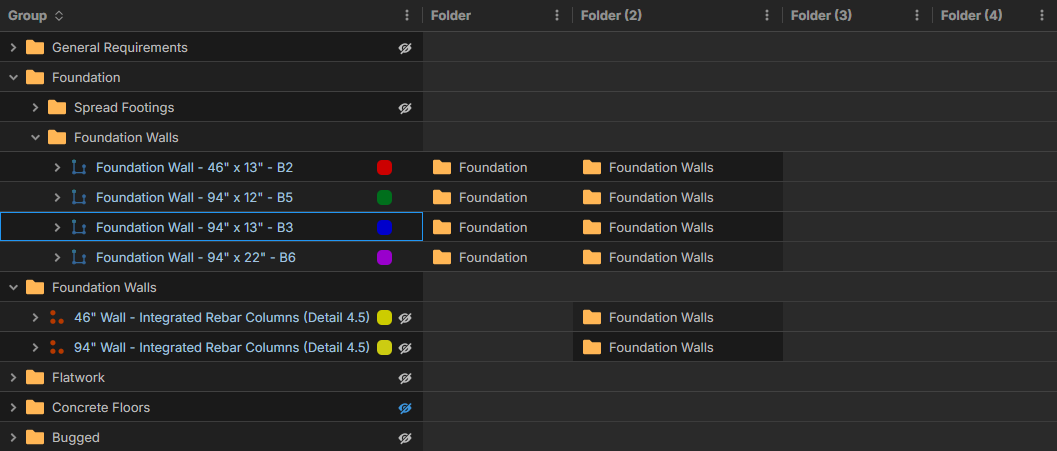Open the Folder (3) column options menu
This screenshot has height=451, width=1057.
pos(917,16)
